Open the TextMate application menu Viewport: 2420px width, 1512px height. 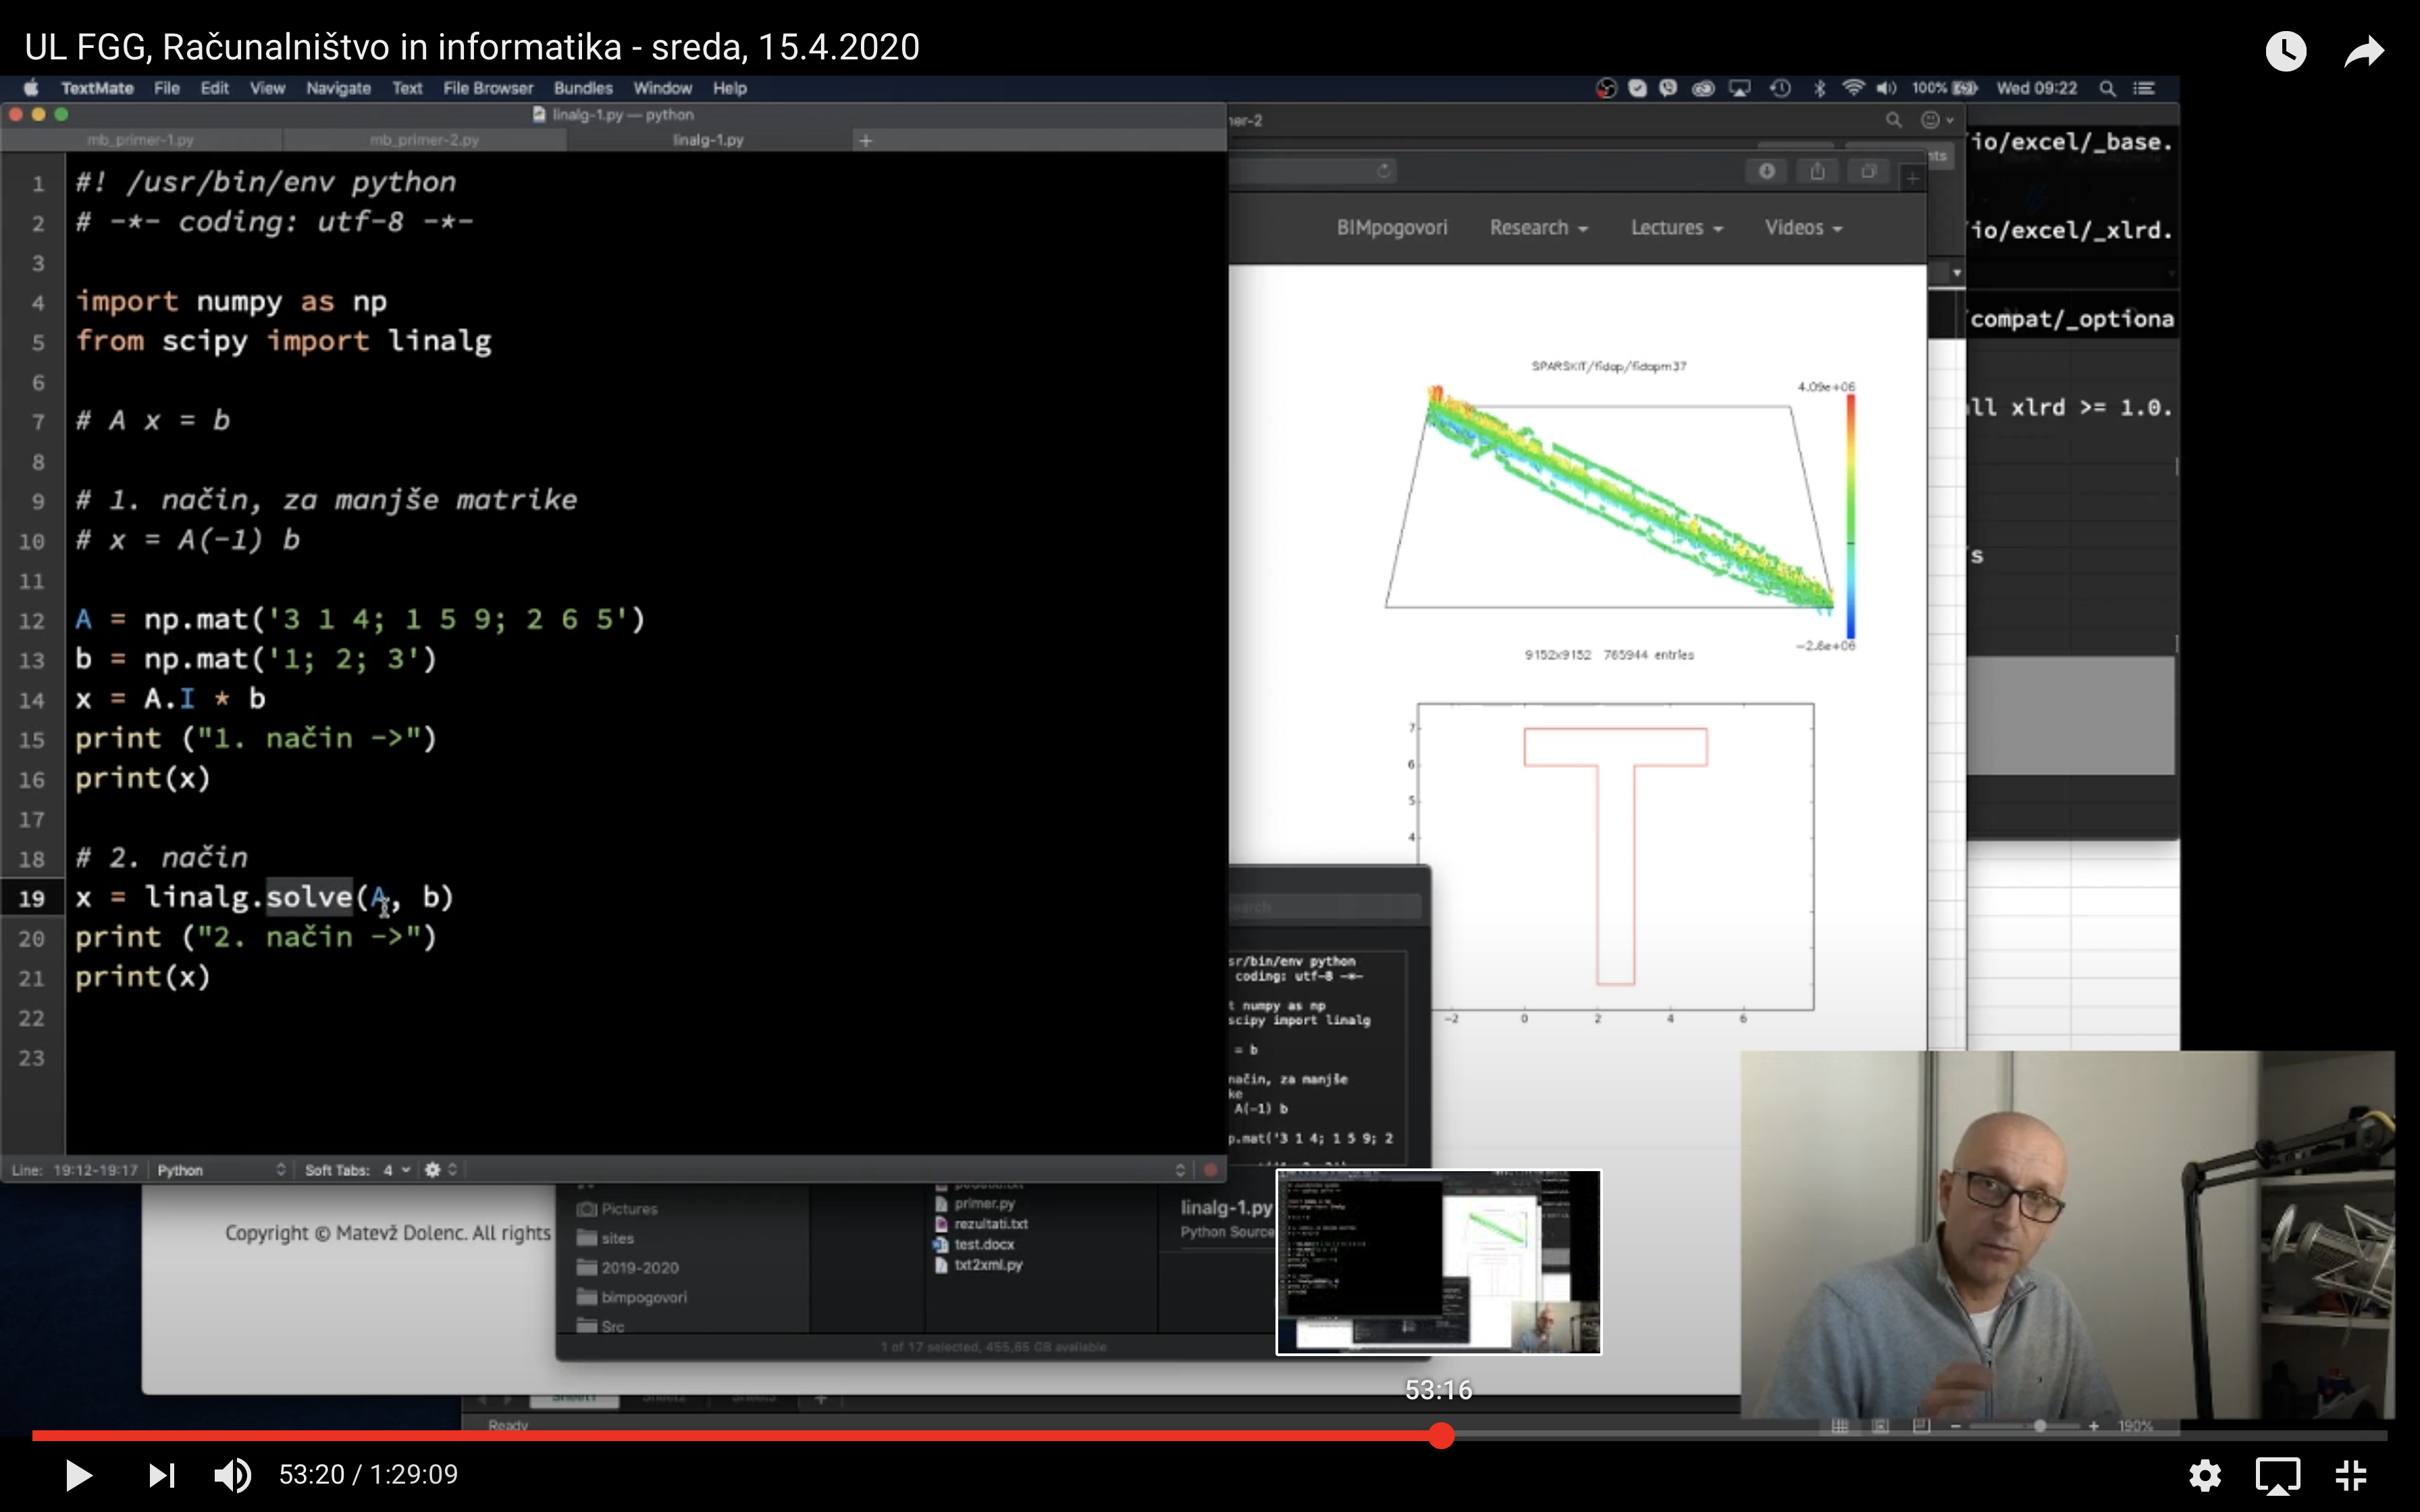point(97,88)
